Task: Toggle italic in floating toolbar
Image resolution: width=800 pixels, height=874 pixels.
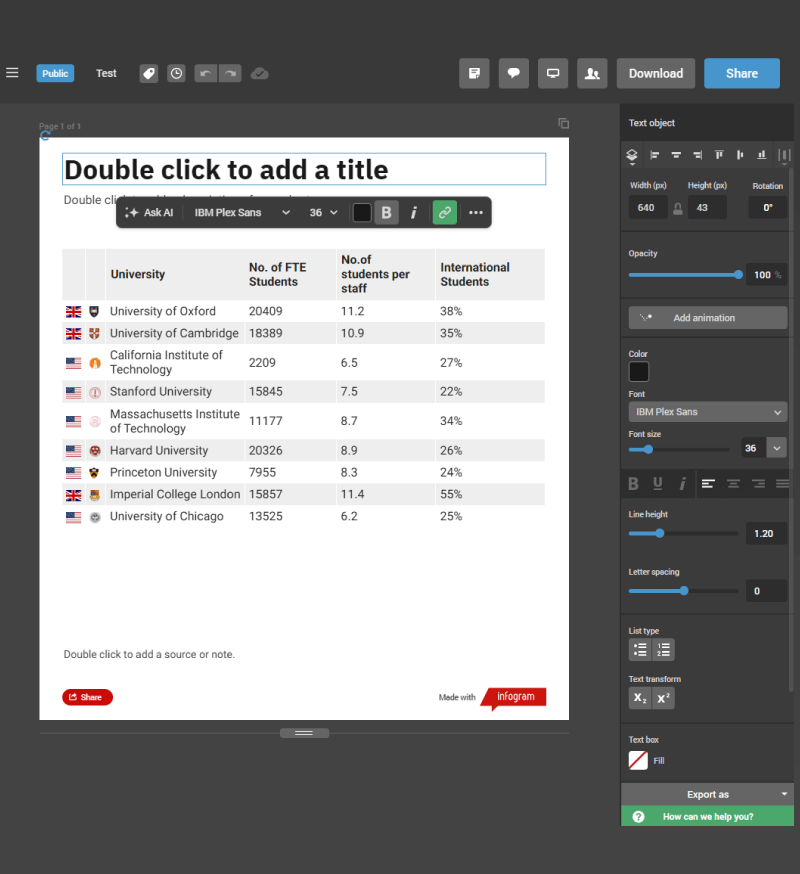Action: point(414,212)
